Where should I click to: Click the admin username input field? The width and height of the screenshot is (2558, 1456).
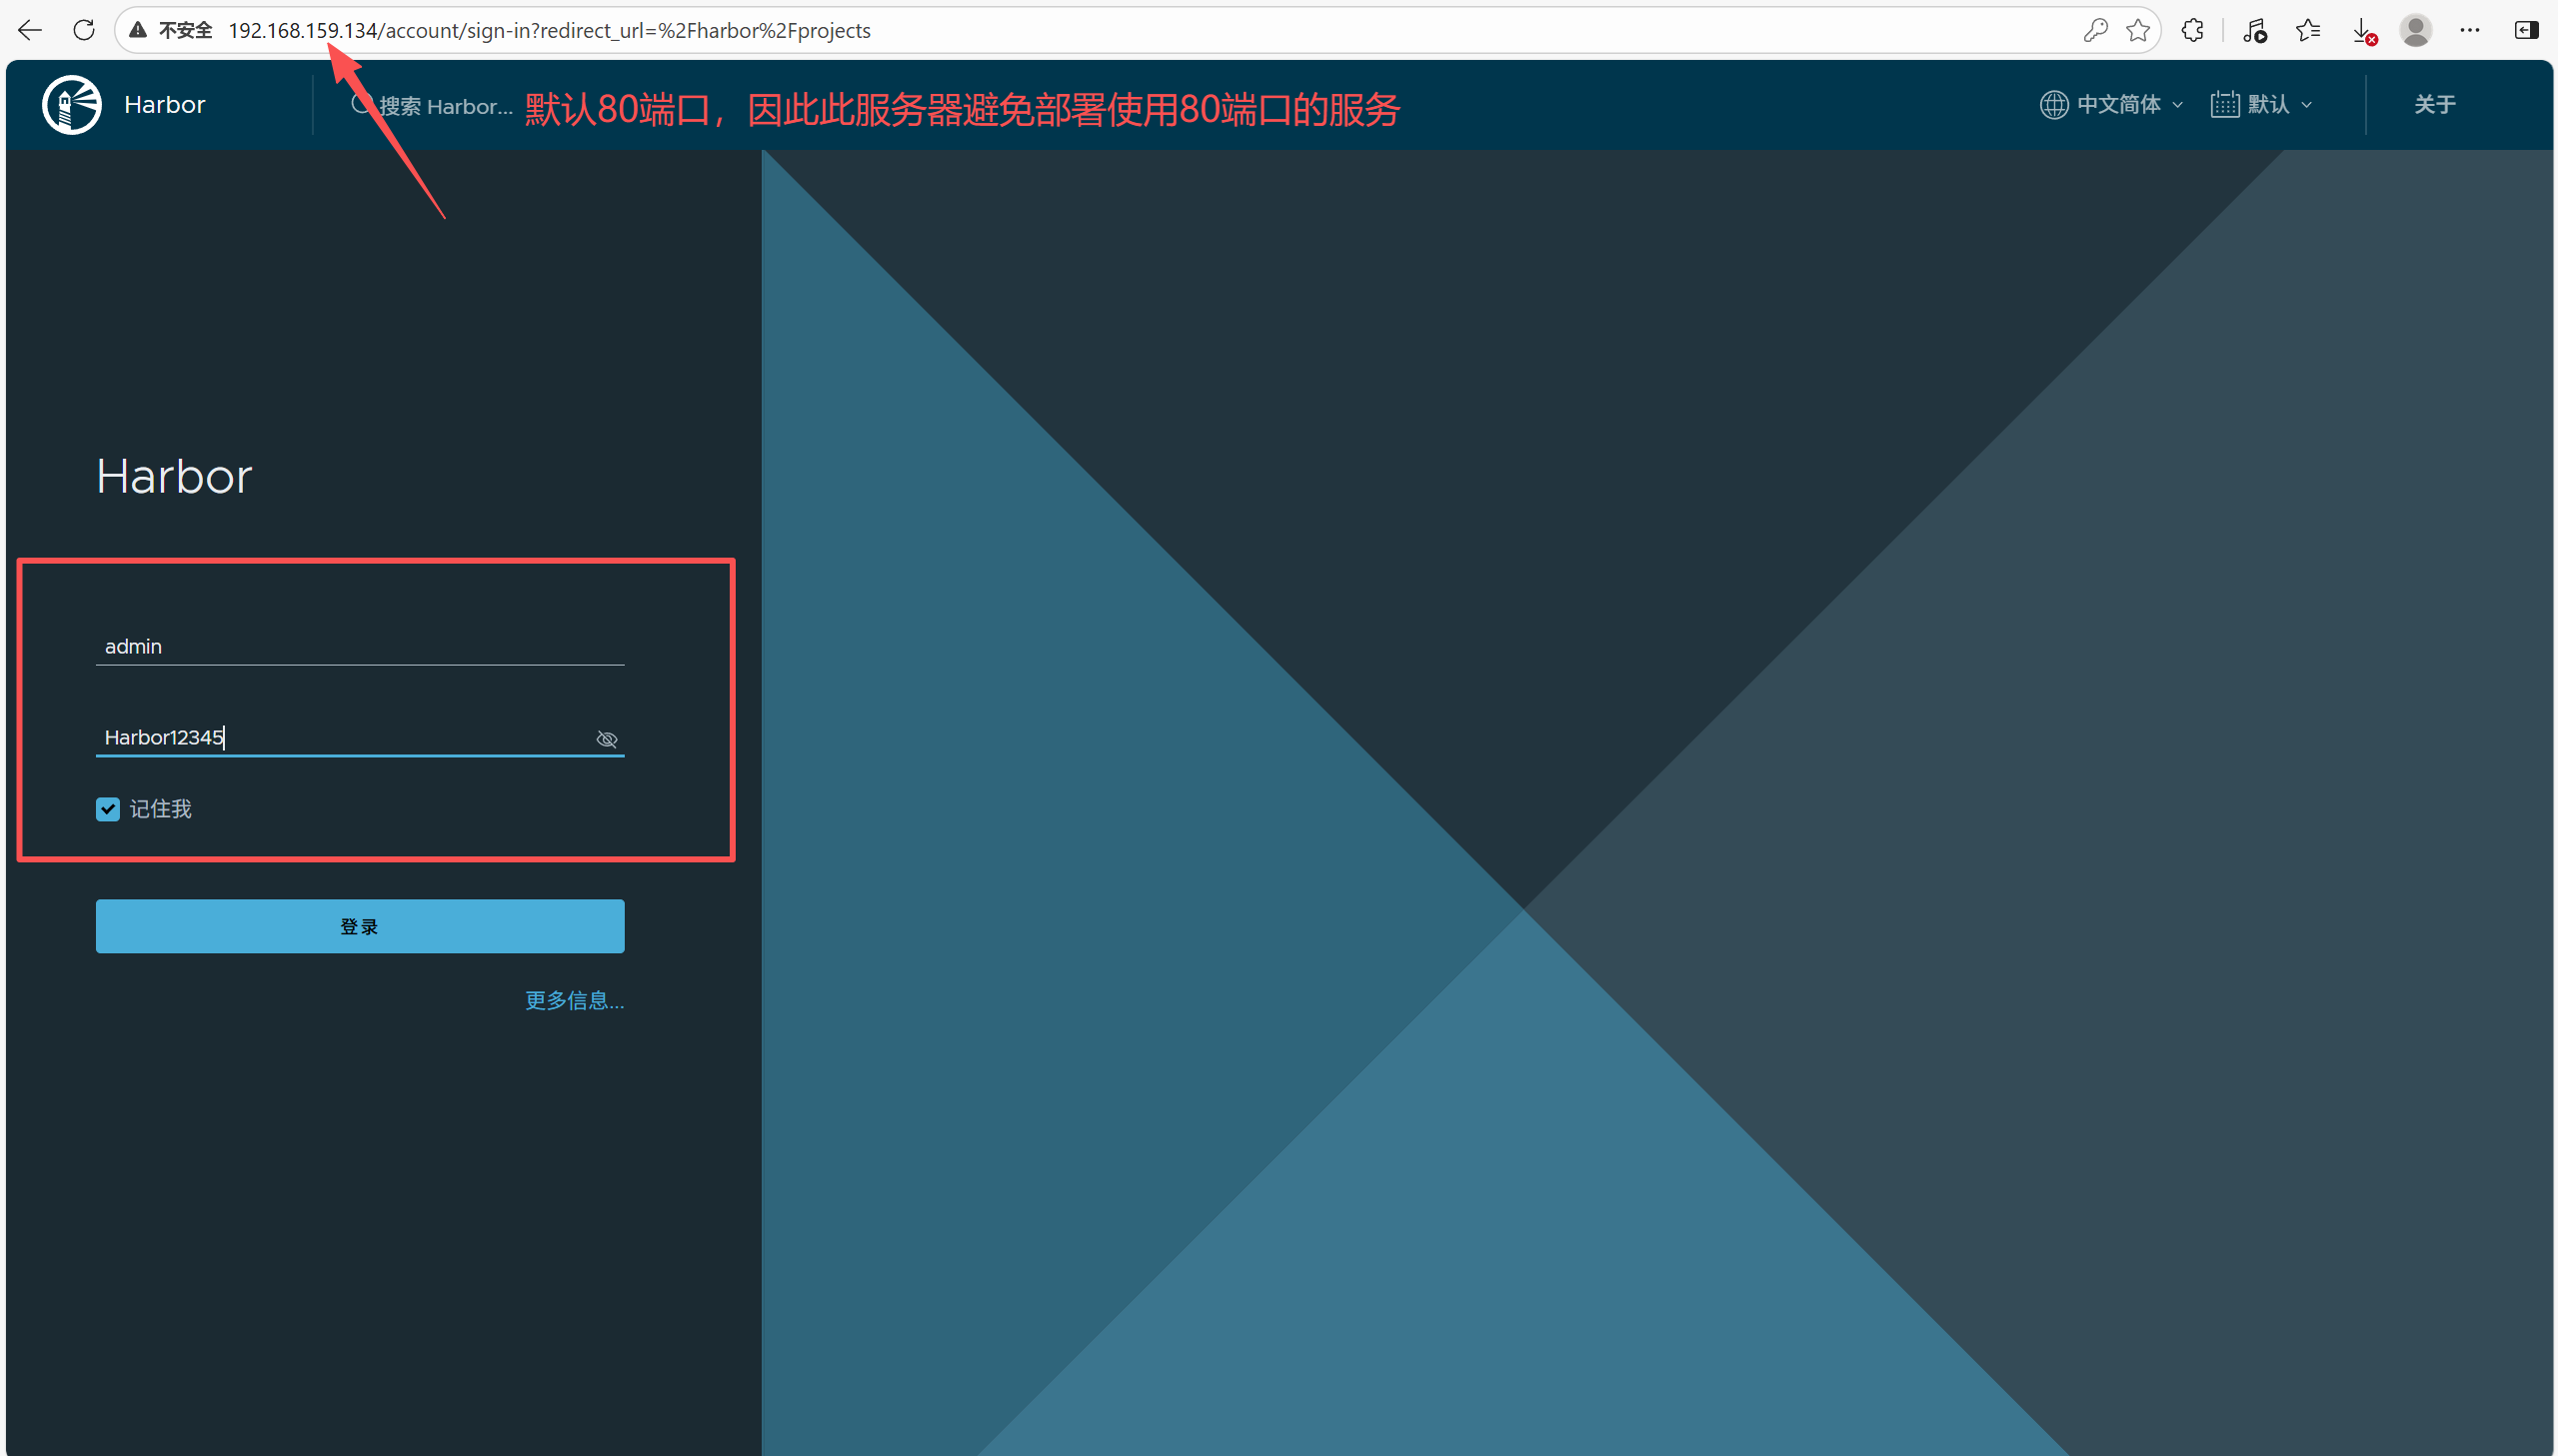coord(360,646)
